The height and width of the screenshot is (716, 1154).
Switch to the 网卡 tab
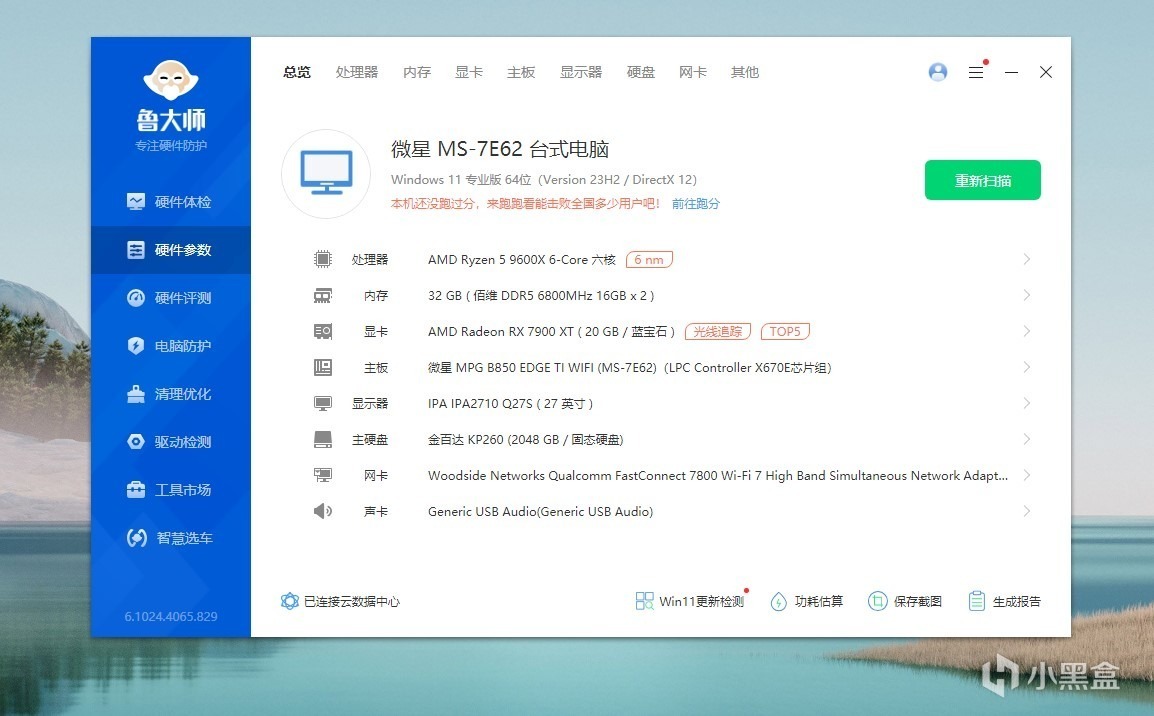pyautogui.click(x=693, y=72)
